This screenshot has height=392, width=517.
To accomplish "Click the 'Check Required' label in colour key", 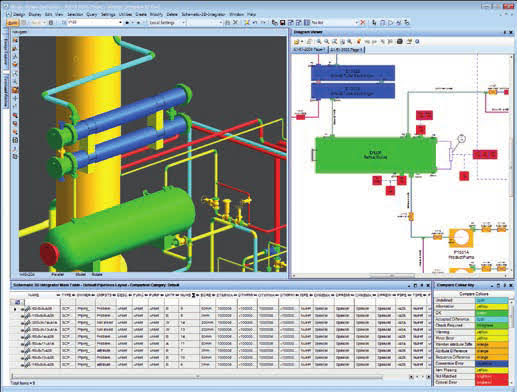I will coord(449,325).
